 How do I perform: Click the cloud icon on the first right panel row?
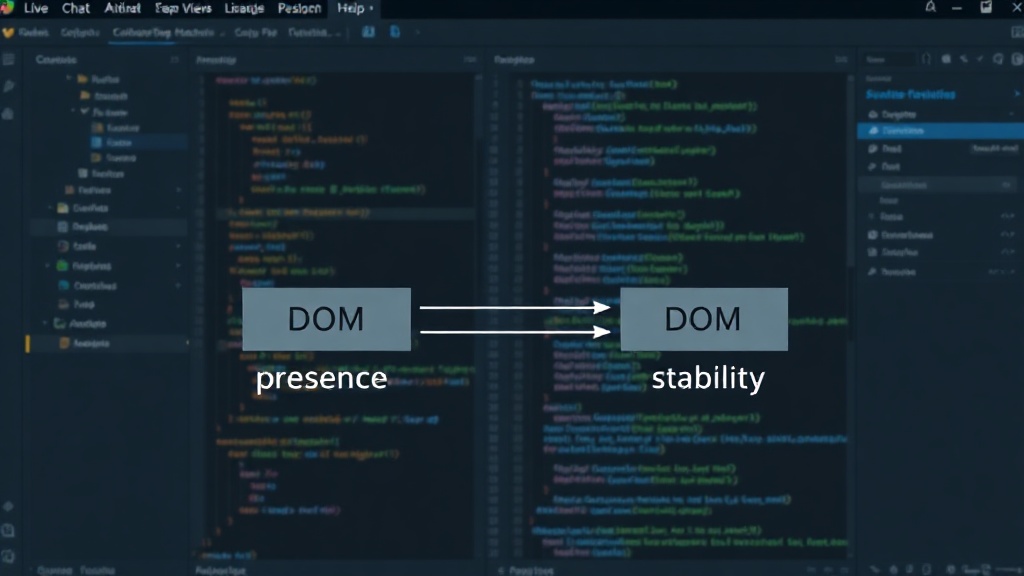(873, 114)
